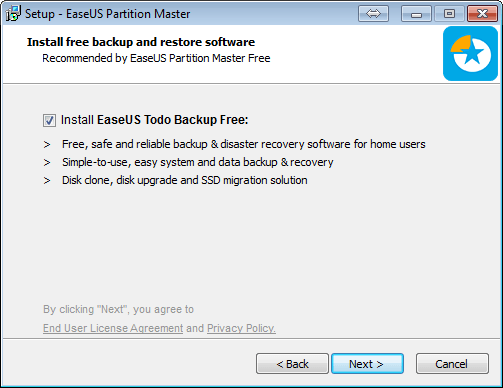Click the arrow bullet beside "Disk clone"
This screenshot has width=503, height=388.
47,181
